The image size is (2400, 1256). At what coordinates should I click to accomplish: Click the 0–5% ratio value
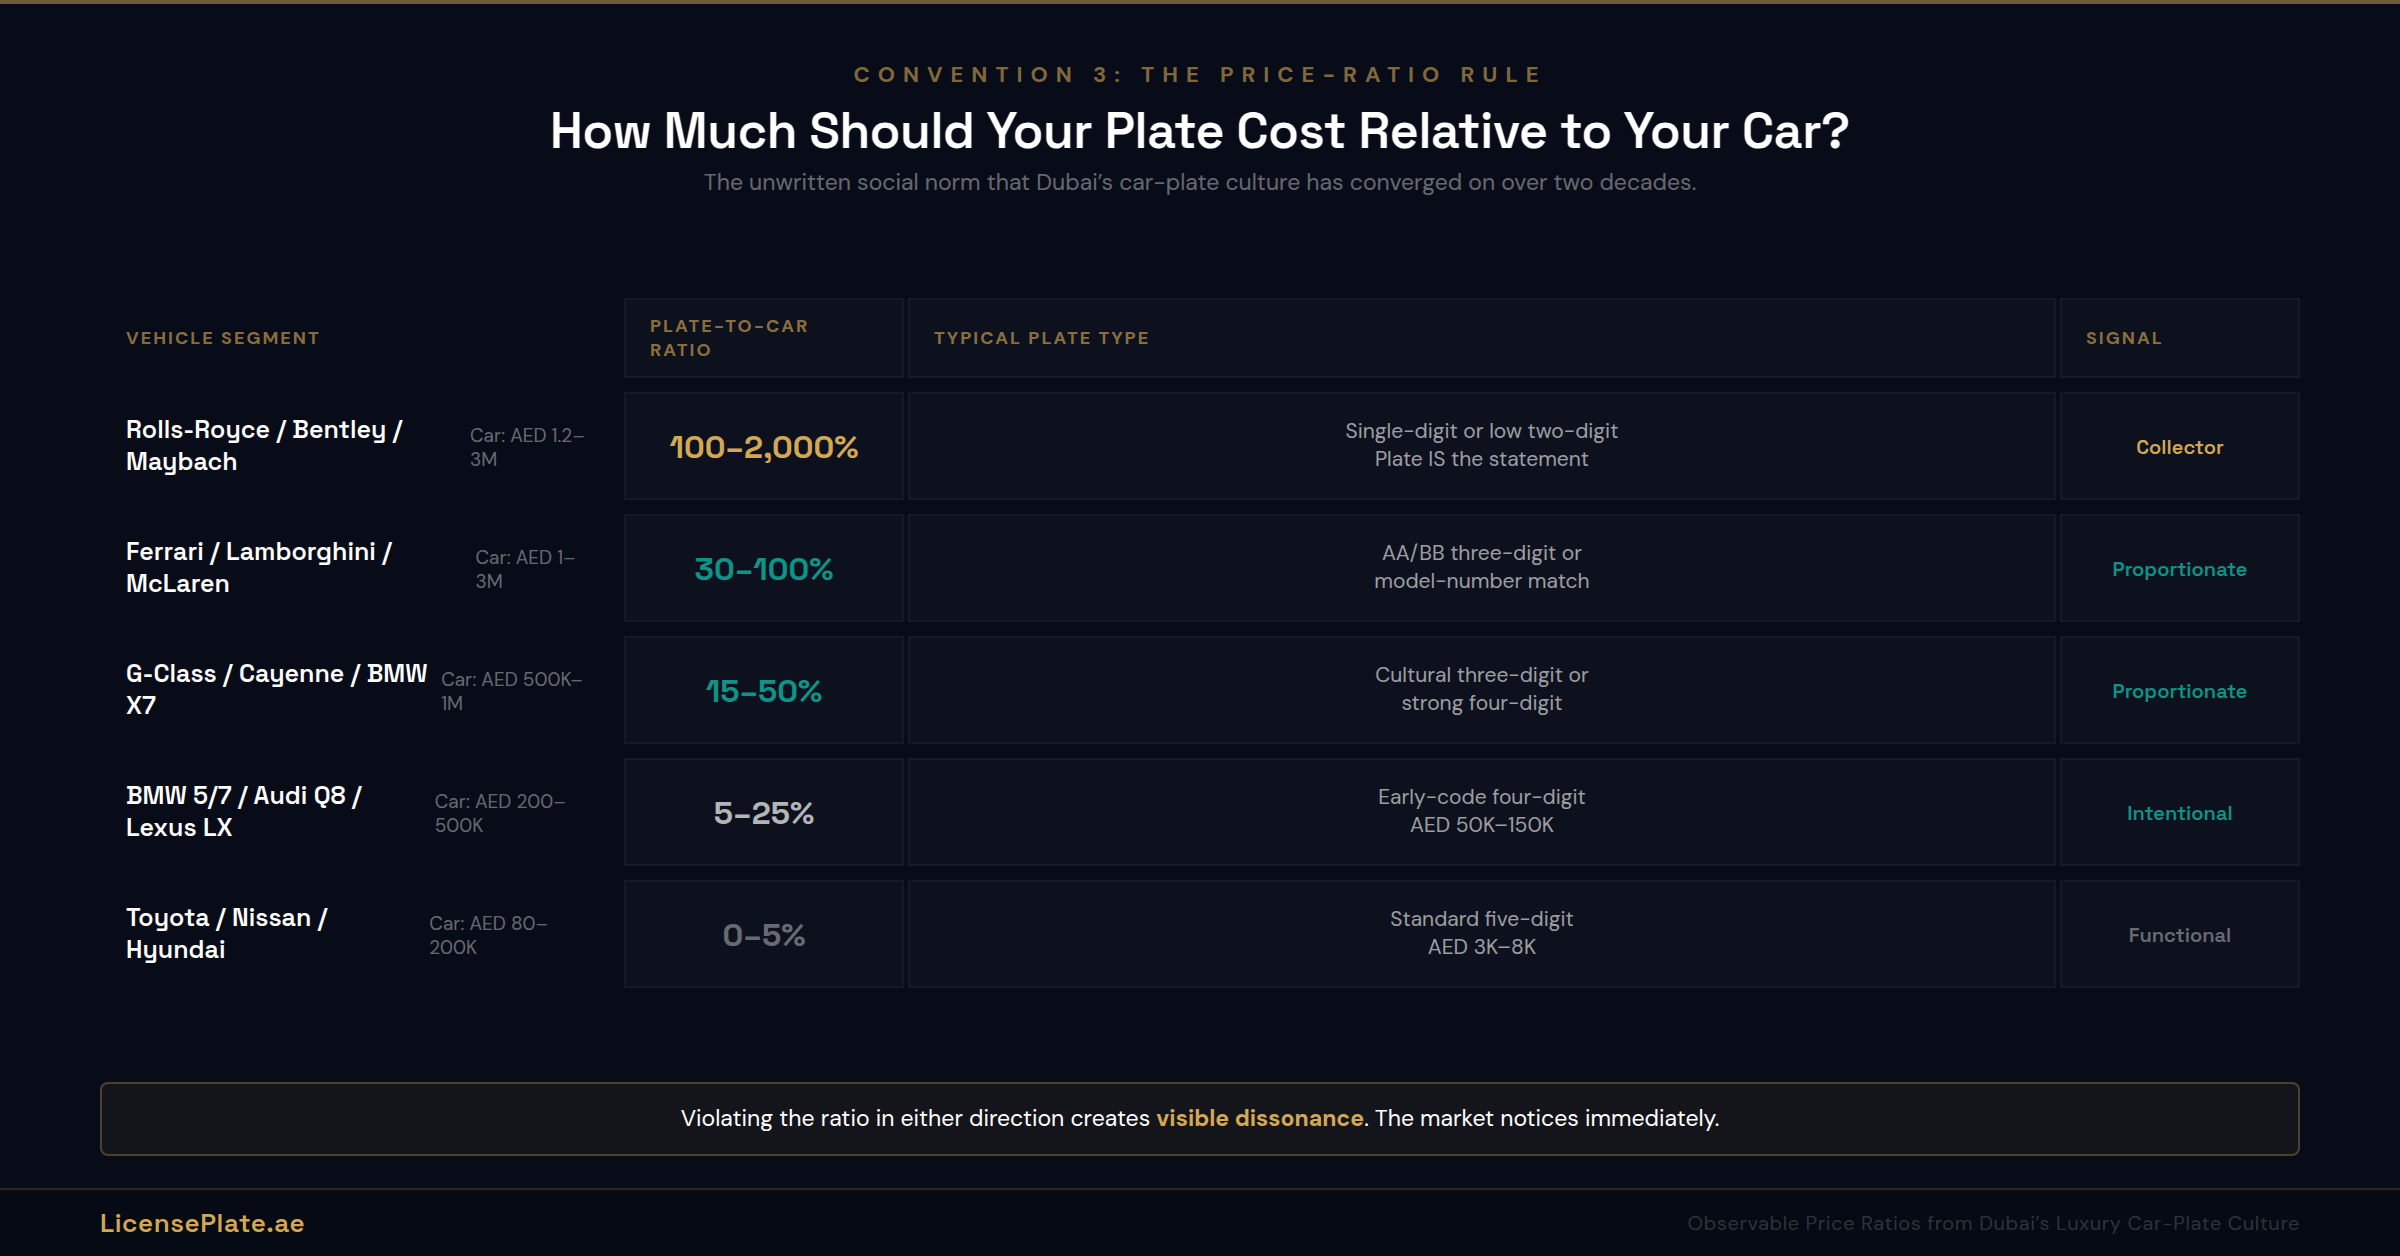point(763,935)
